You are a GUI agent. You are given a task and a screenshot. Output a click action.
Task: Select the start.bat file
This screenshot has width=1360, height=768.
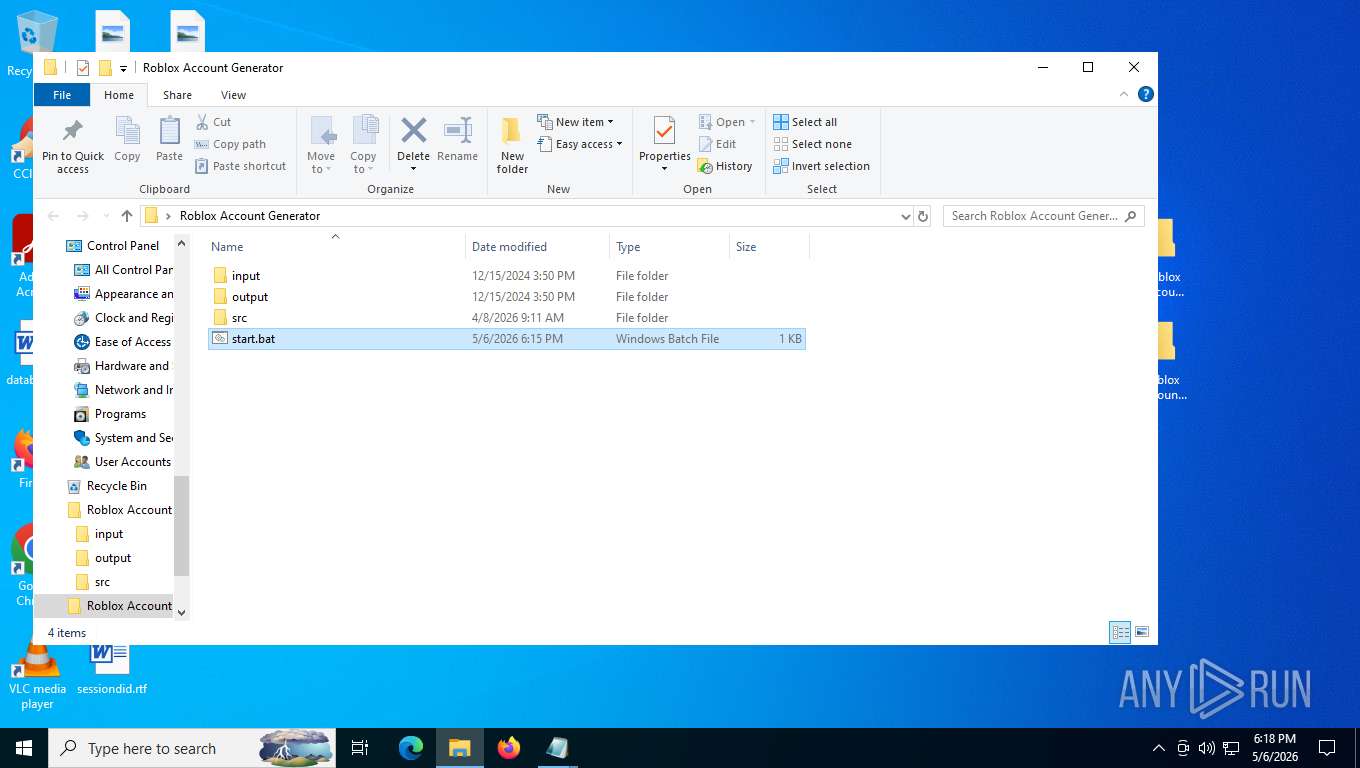point(506,339)
